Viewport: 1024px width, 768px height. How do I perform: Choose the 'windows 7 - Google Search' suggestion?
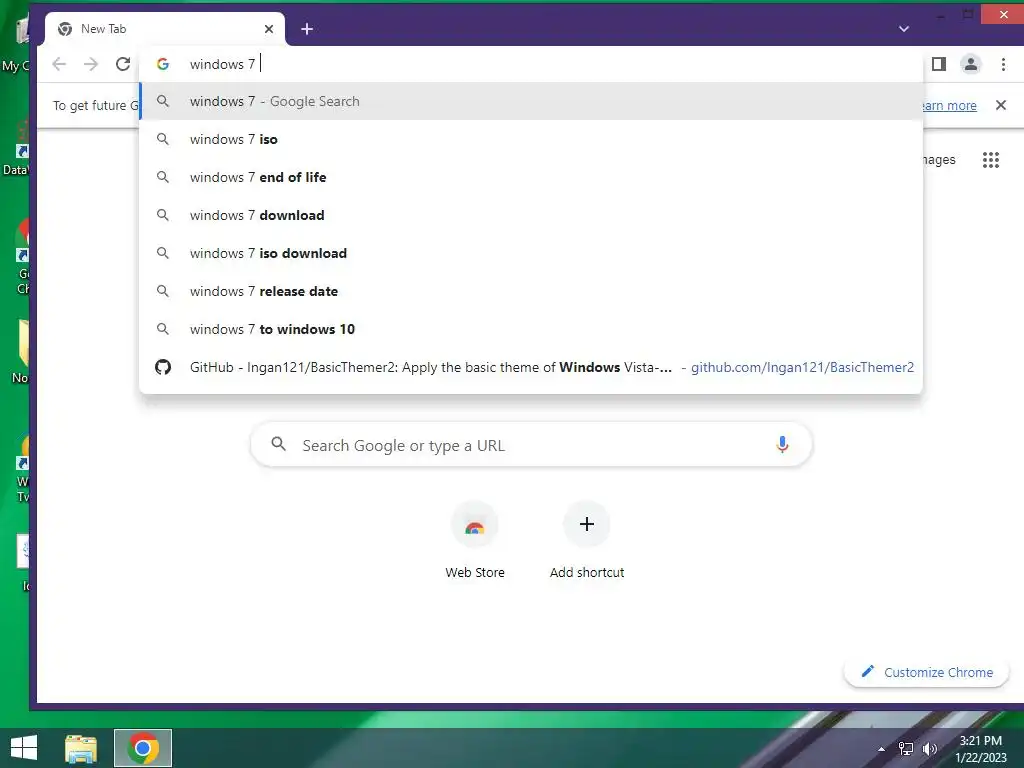pos(531,101)
